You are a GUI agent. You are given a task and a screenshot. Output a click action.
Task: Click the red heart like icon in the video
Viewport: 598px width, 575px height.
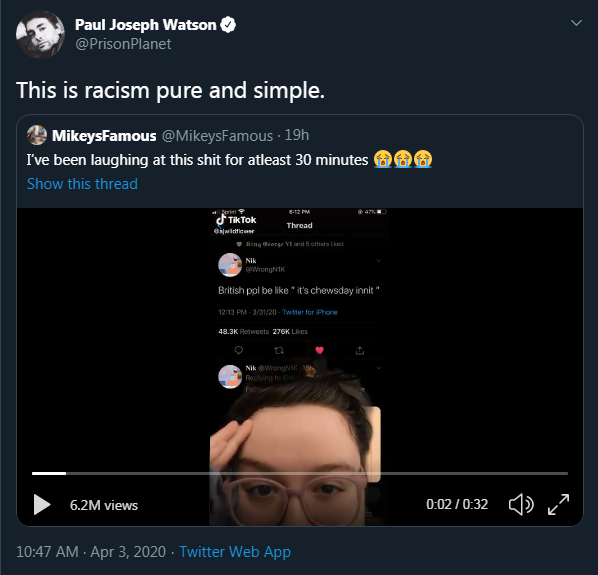(320, 350)
